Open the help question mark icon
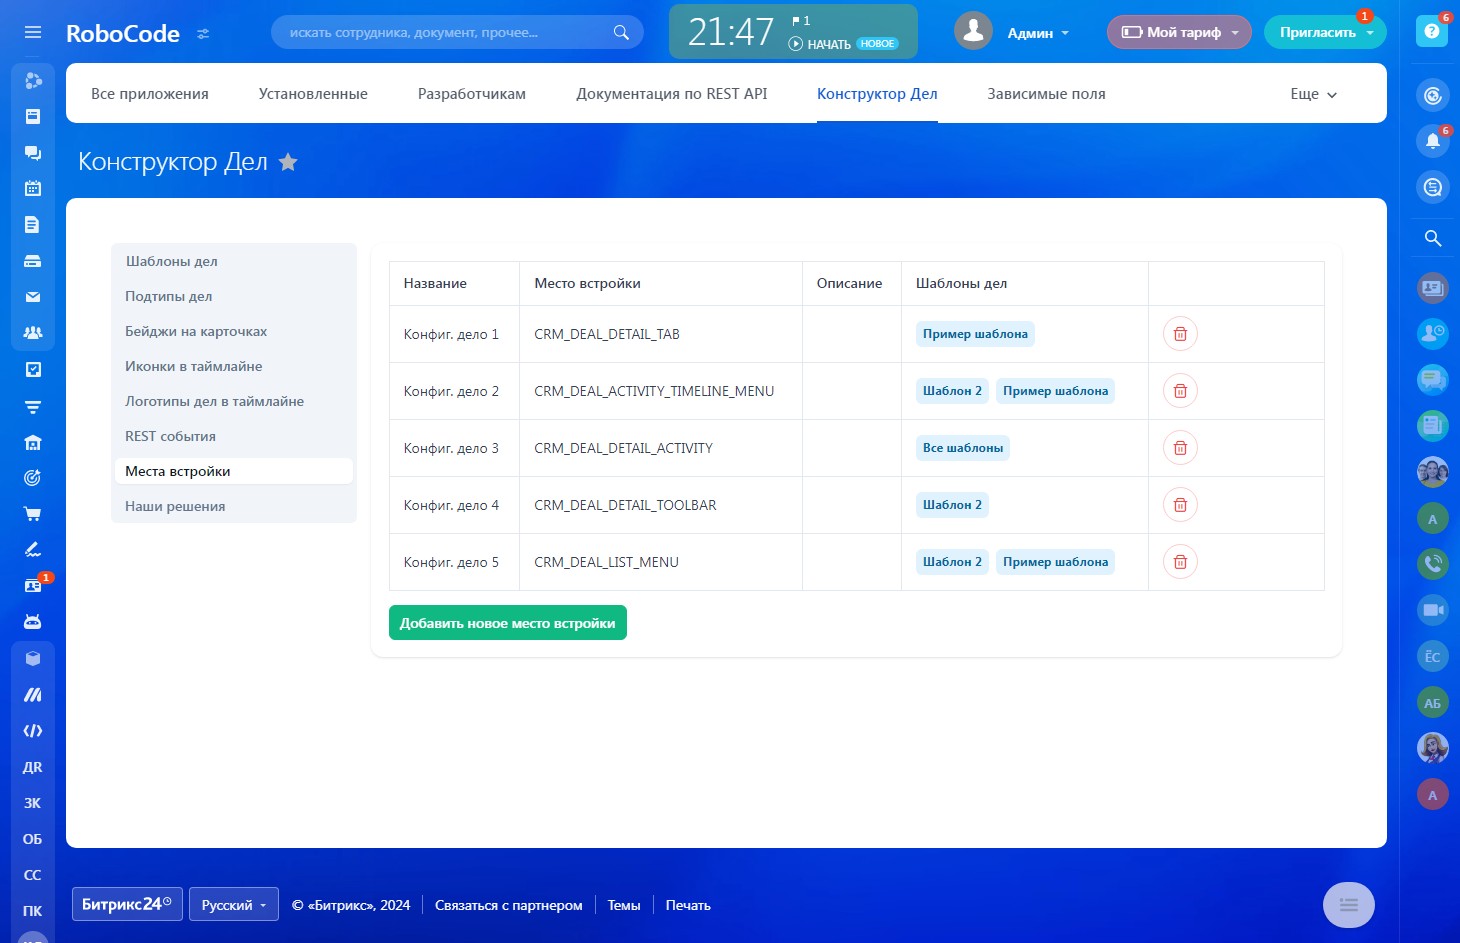 1432,32
